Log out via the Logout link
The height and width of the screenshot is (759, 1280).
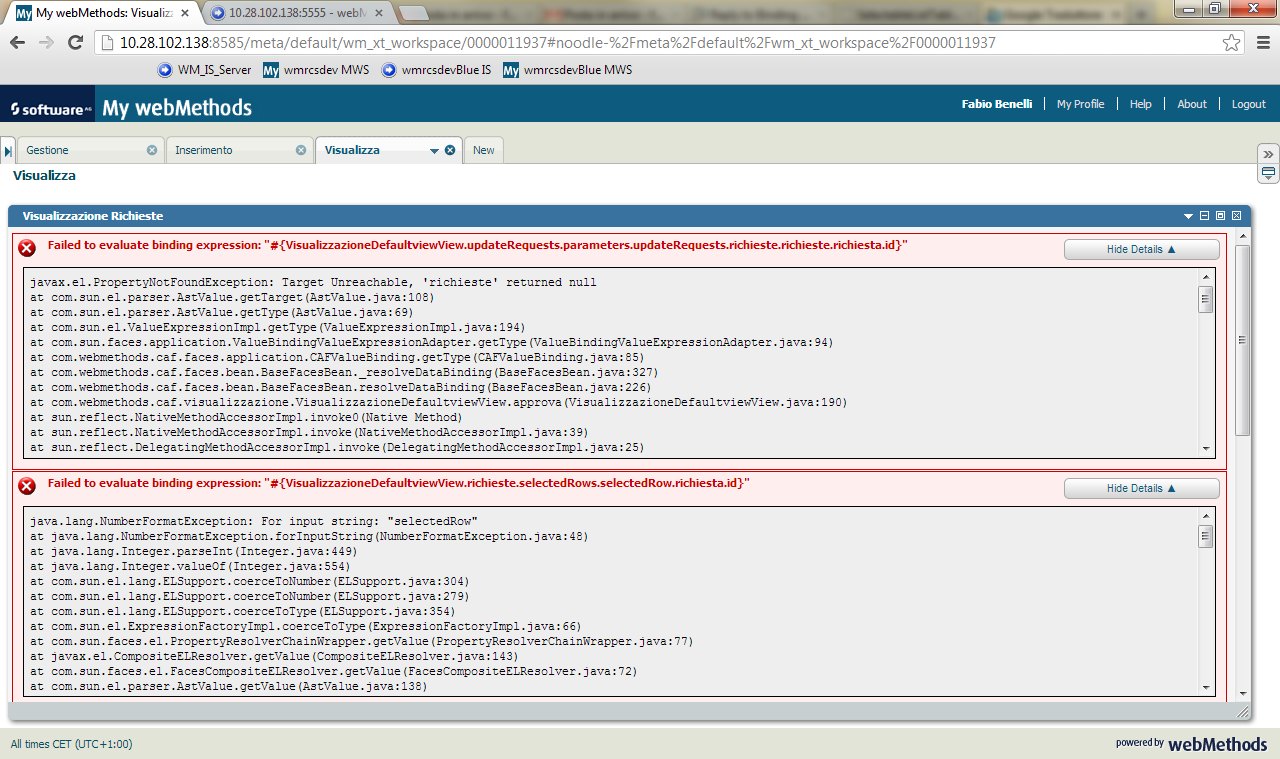point(1249,104)
